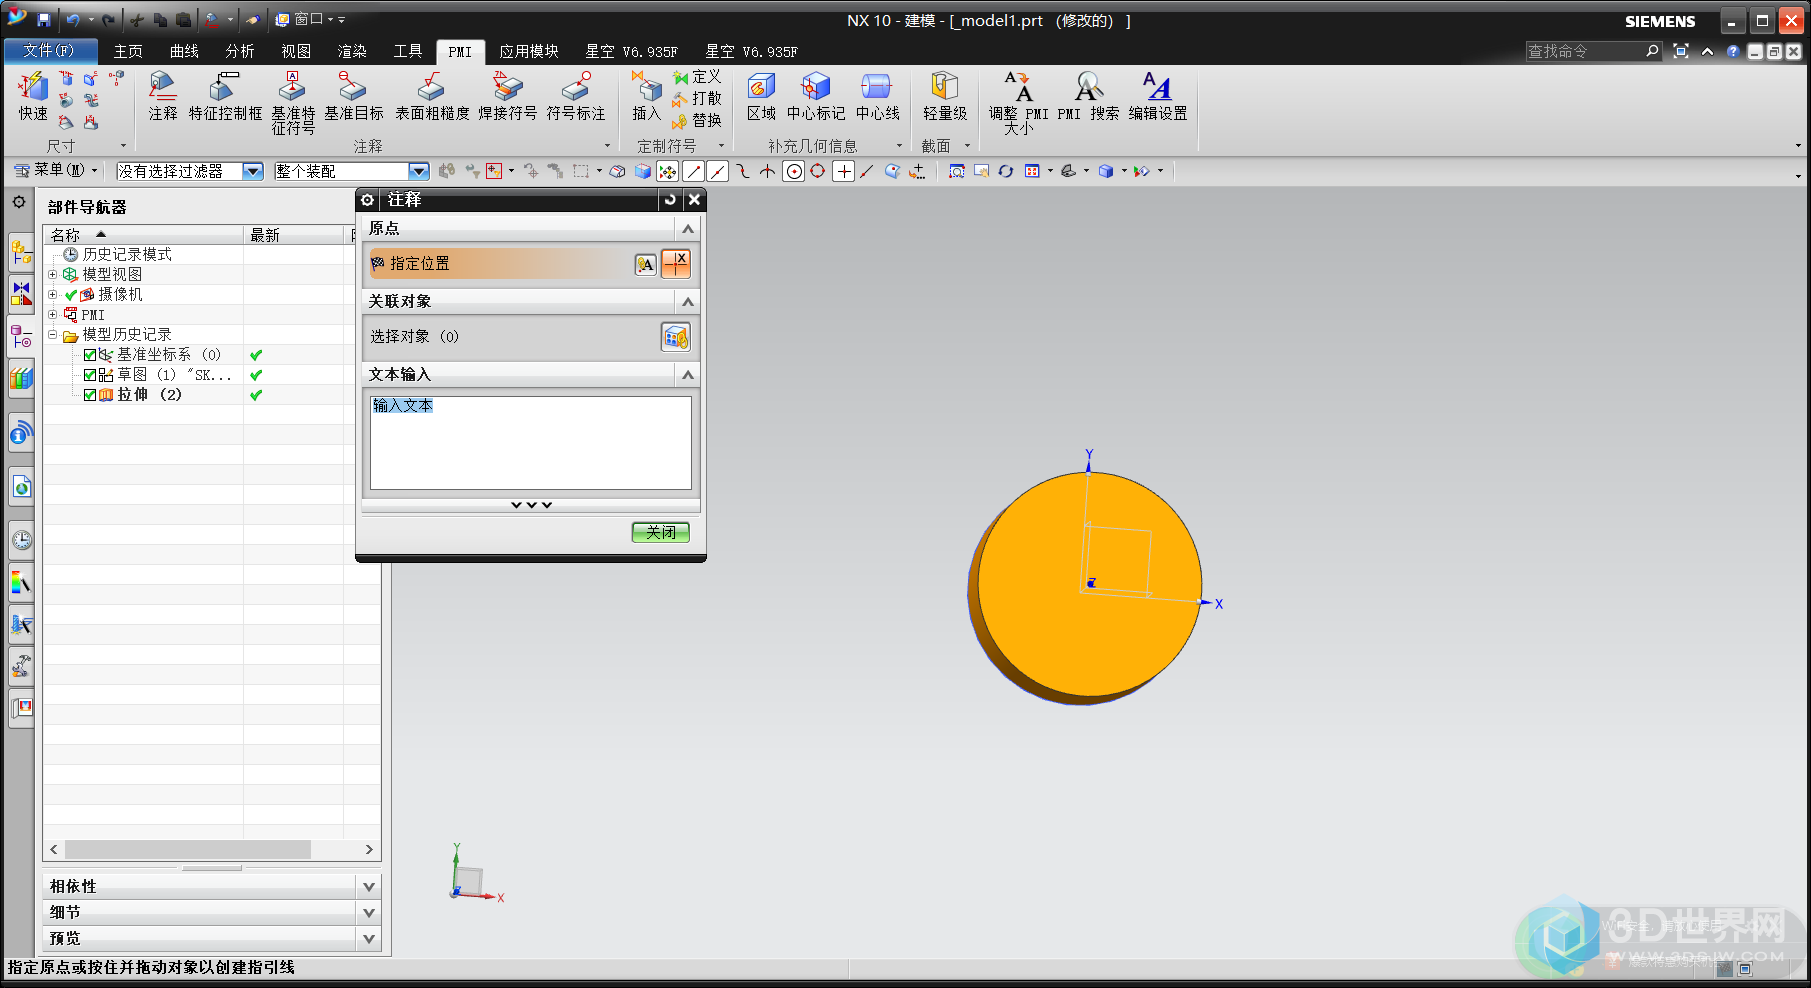
Task: Select 基准特征符号 datum feature symbol
Action: coord(293,103)
